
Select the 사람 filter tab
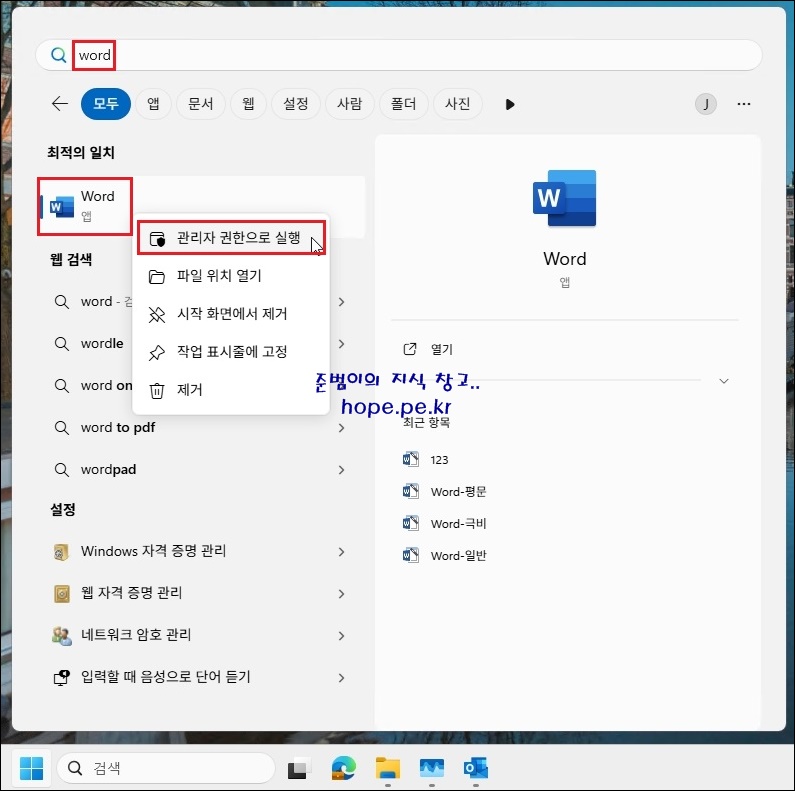pyautogui.click(x=349, y=104)
